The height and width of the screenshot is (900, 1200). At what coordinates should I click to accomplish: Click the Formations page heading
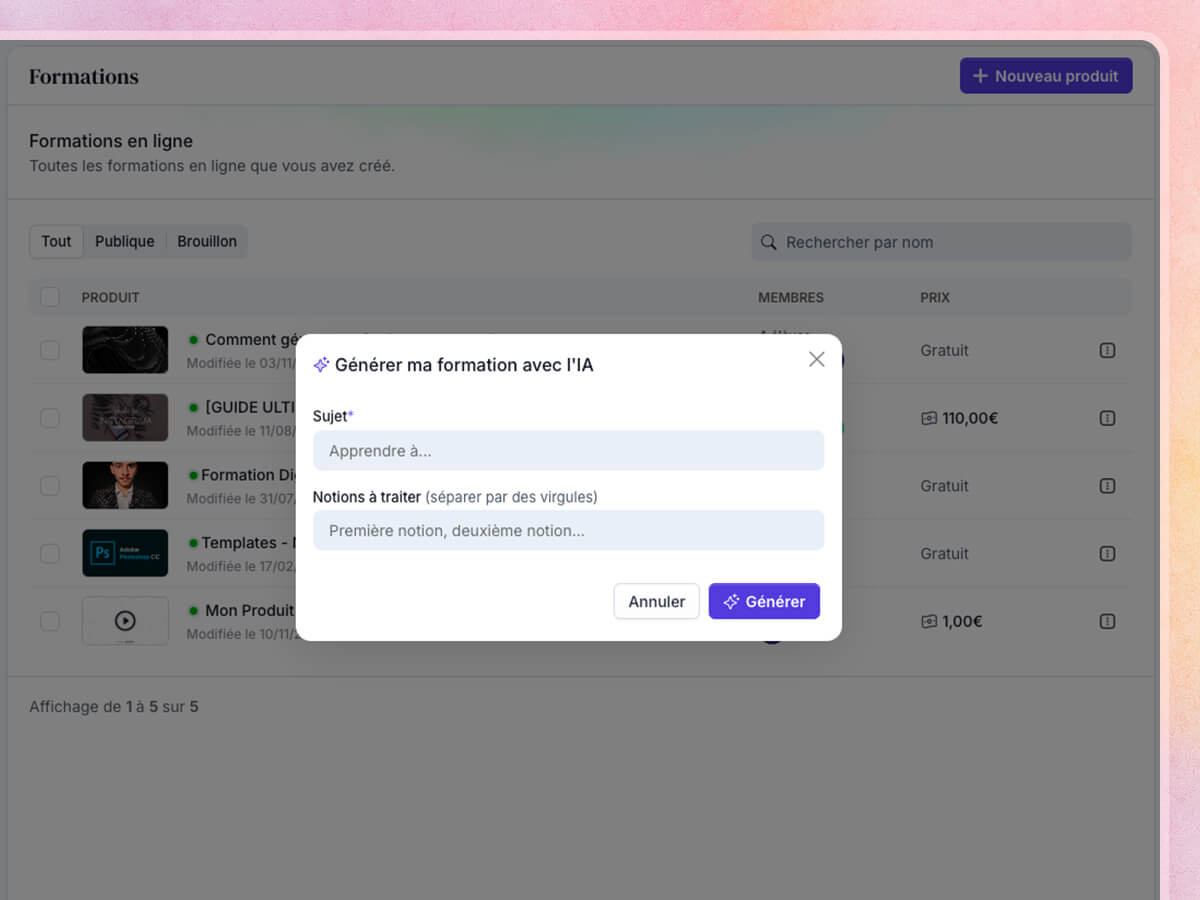point(84,77)
